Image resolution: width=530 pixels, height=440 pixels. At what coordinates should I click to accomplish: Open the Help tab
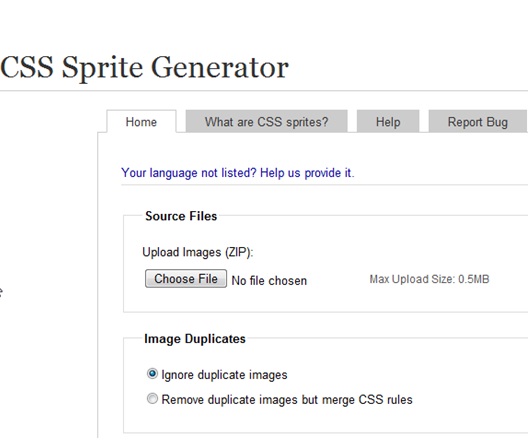(388, 121)
